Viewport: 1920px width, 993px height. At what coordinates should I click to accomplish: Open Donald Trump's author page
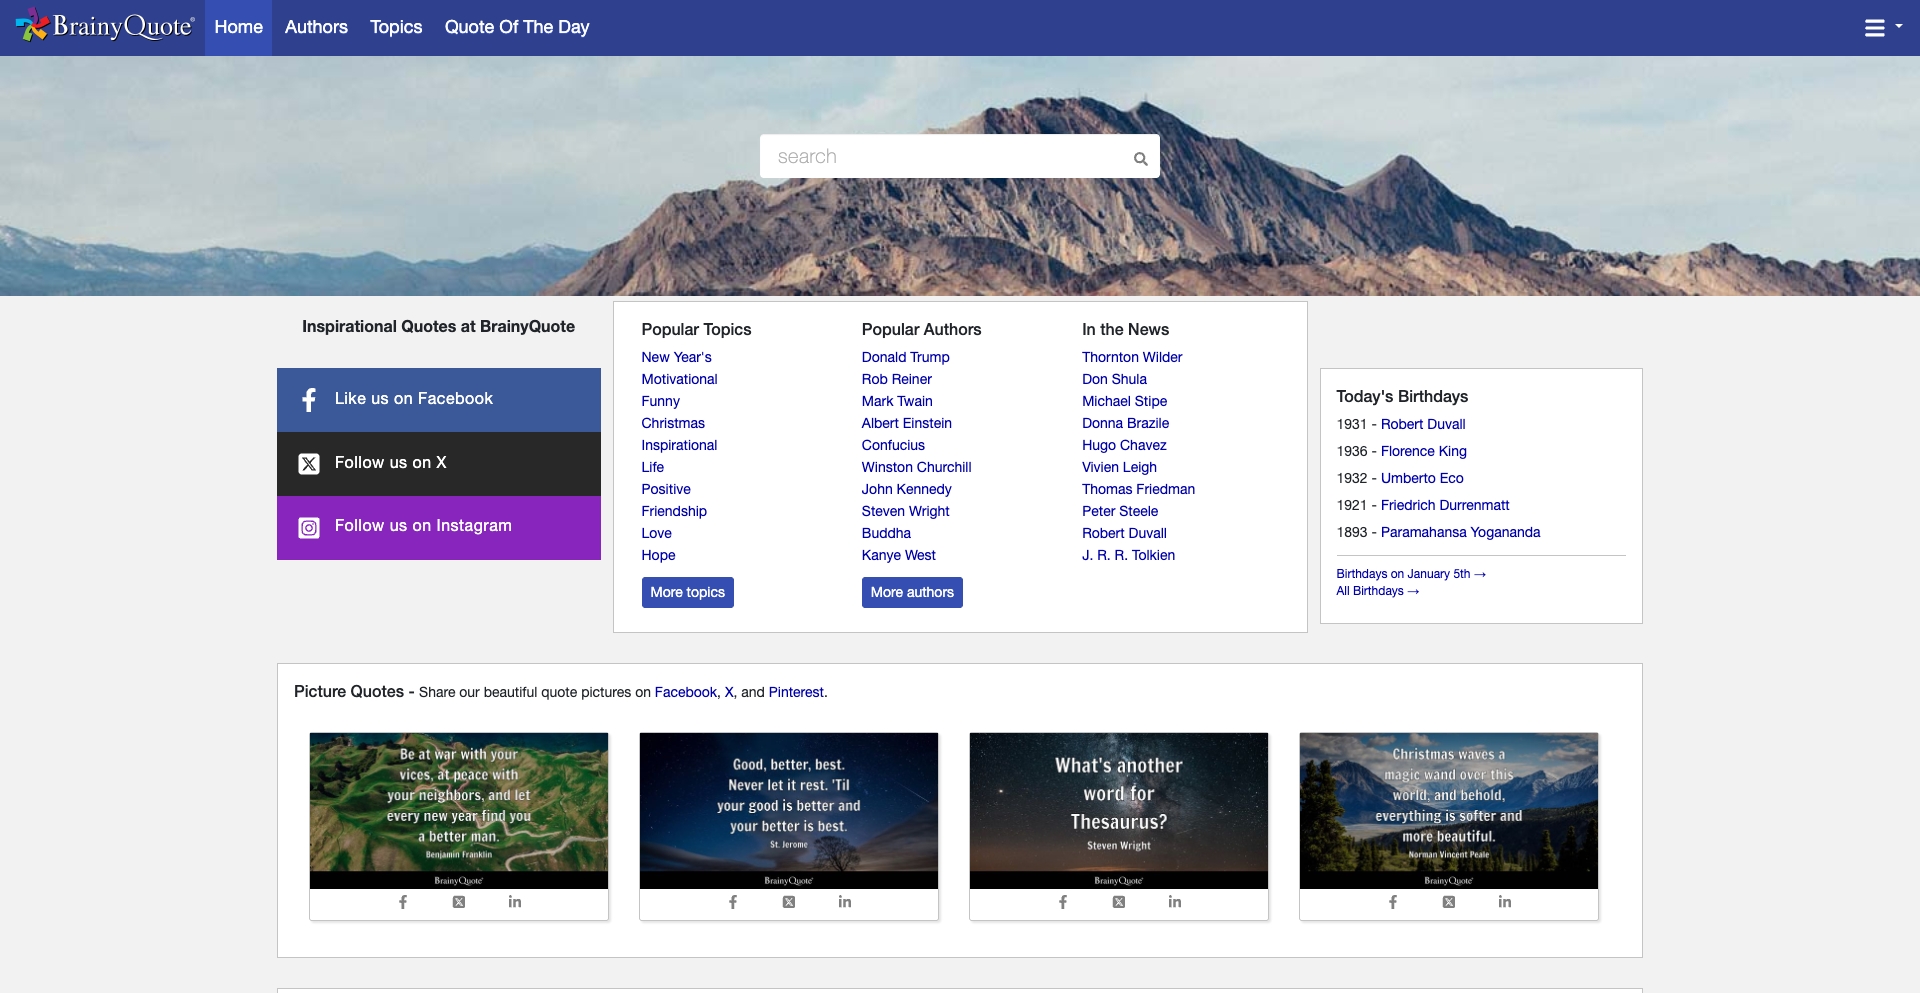[905, 357]
